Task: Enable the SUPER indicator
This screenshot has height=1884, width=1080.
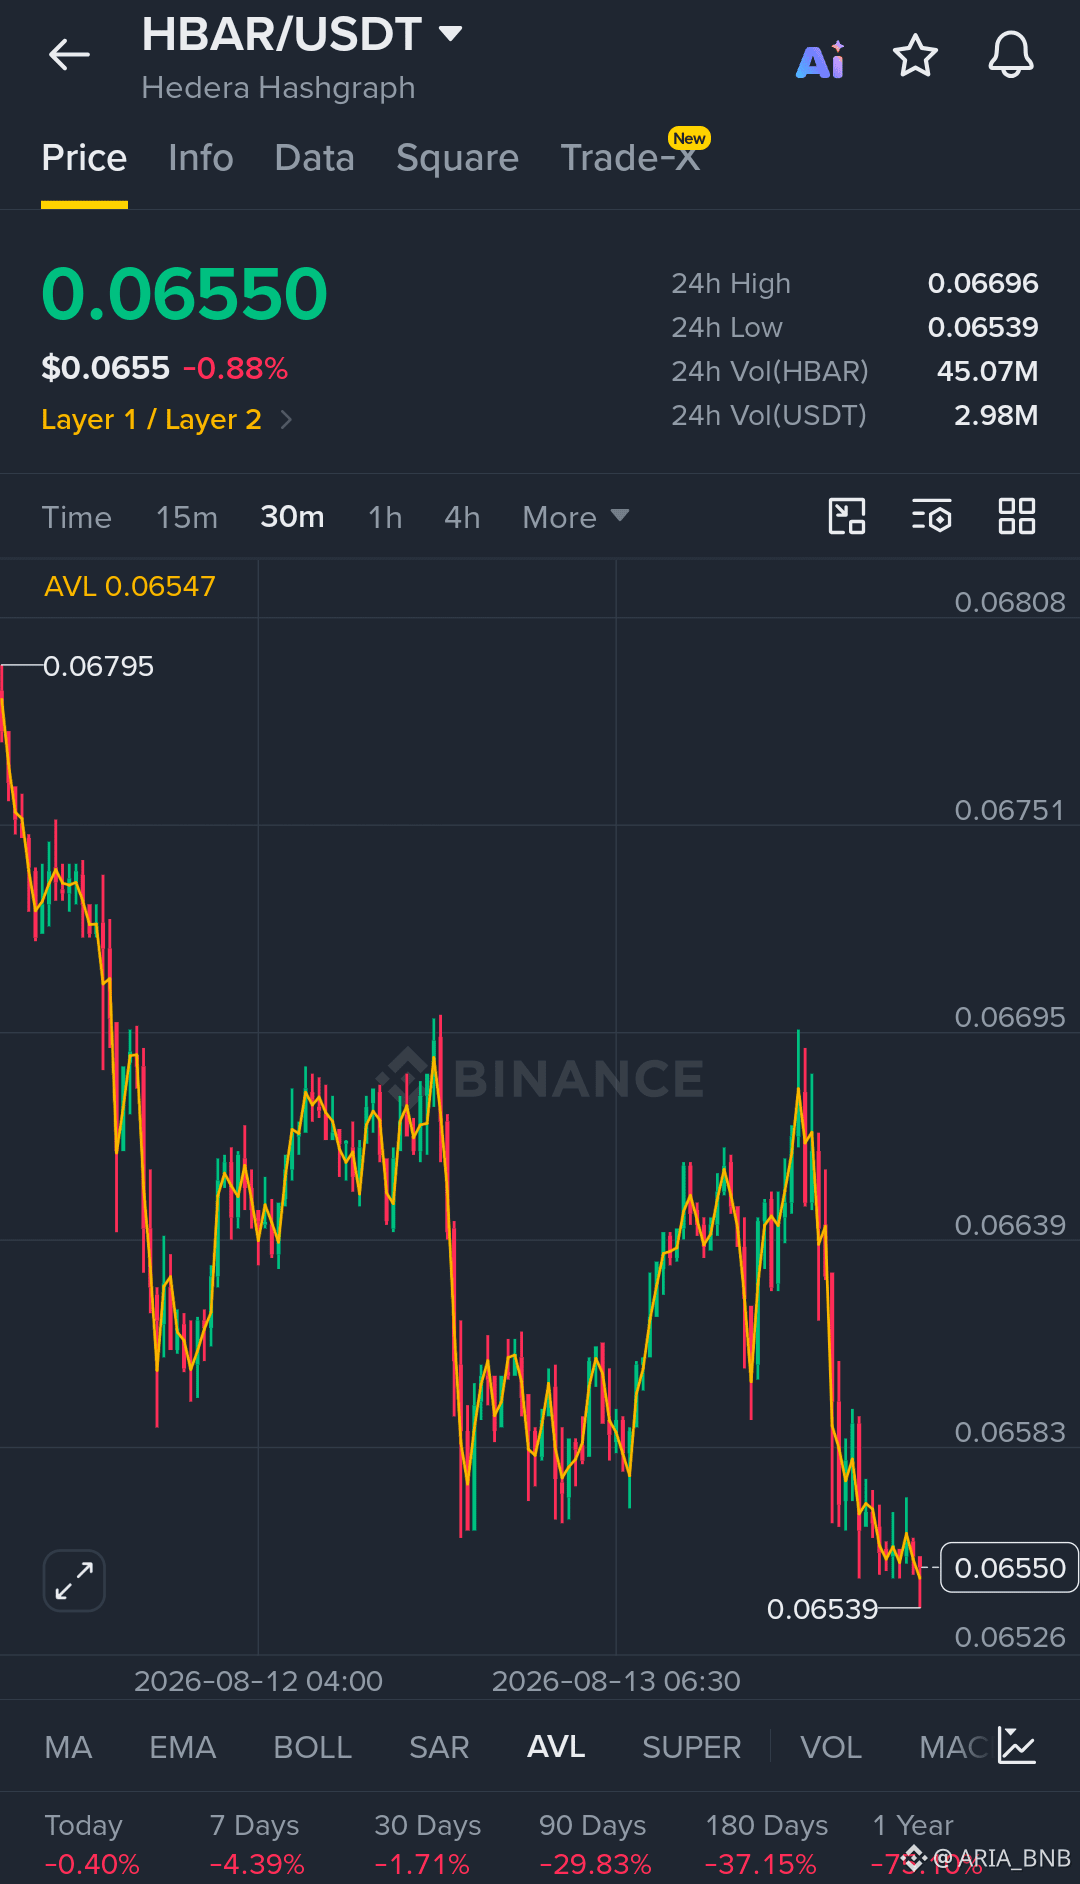Action: [691, 1747]
